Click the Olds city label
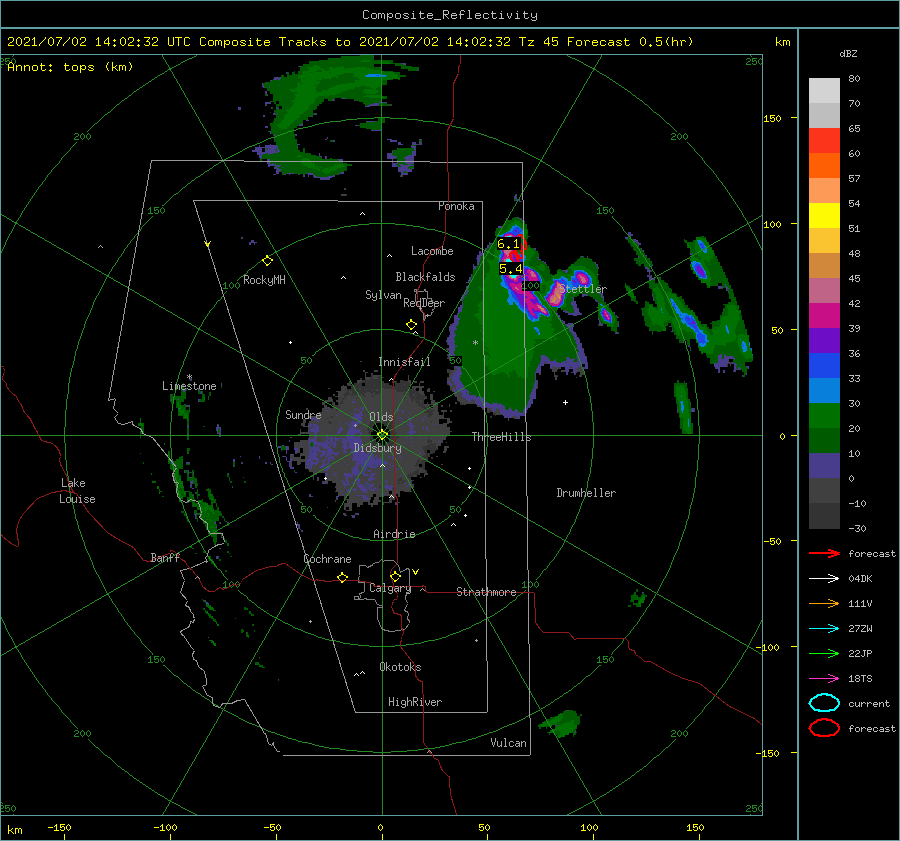The height and width of the screenshot is (841, 900). 381,417
